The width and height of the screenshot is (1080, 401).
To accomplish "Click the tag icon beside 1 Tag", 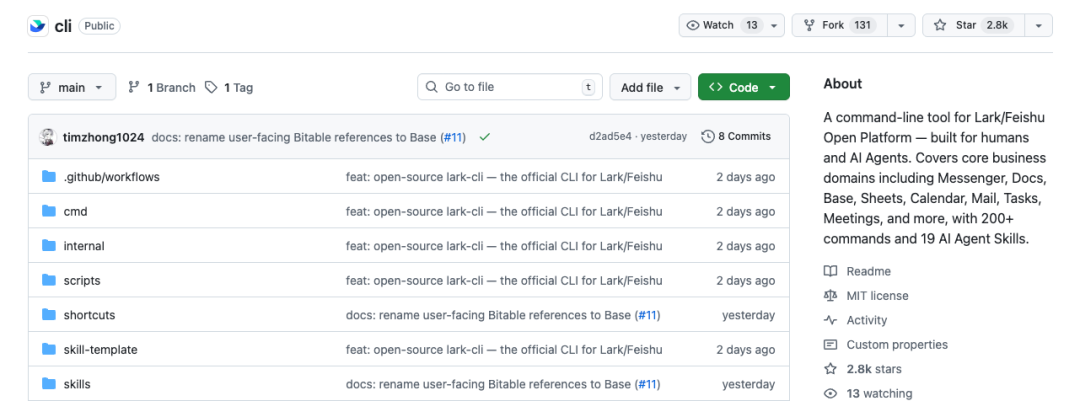I will (211, 88).
